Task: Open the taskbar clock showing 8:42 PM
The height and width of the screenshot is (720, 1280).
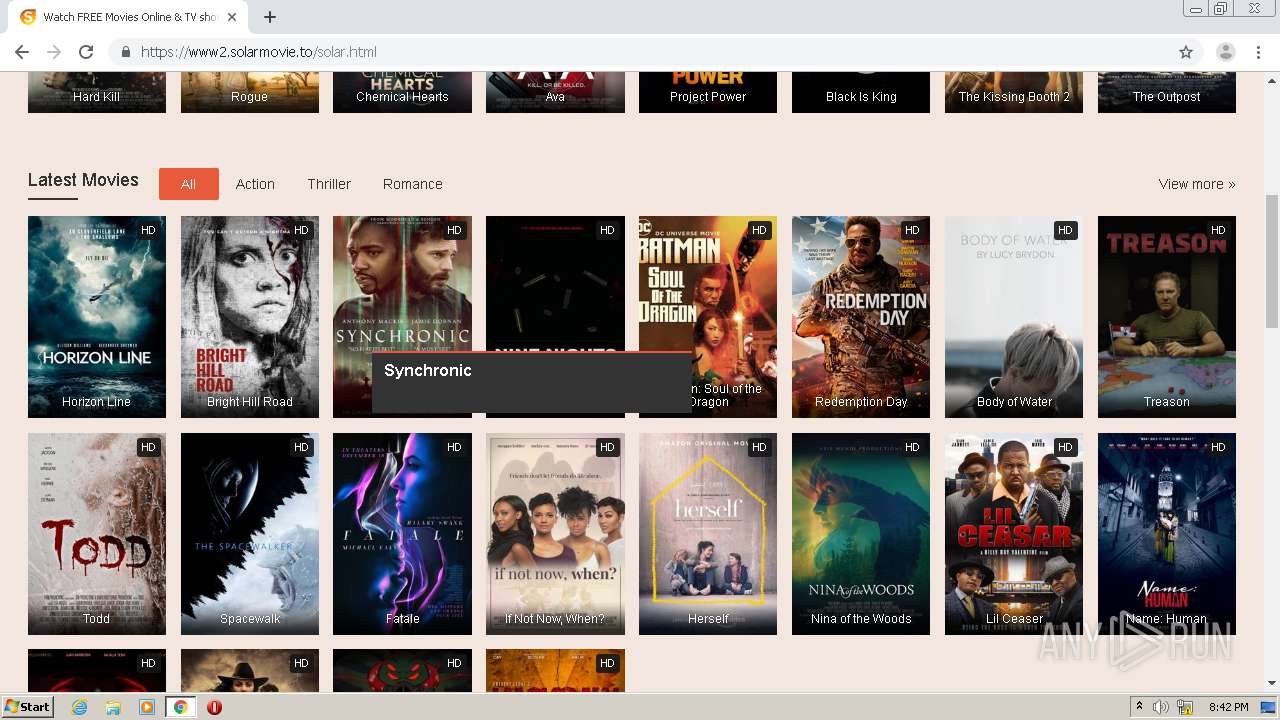Action: (x=1228, y=707)
